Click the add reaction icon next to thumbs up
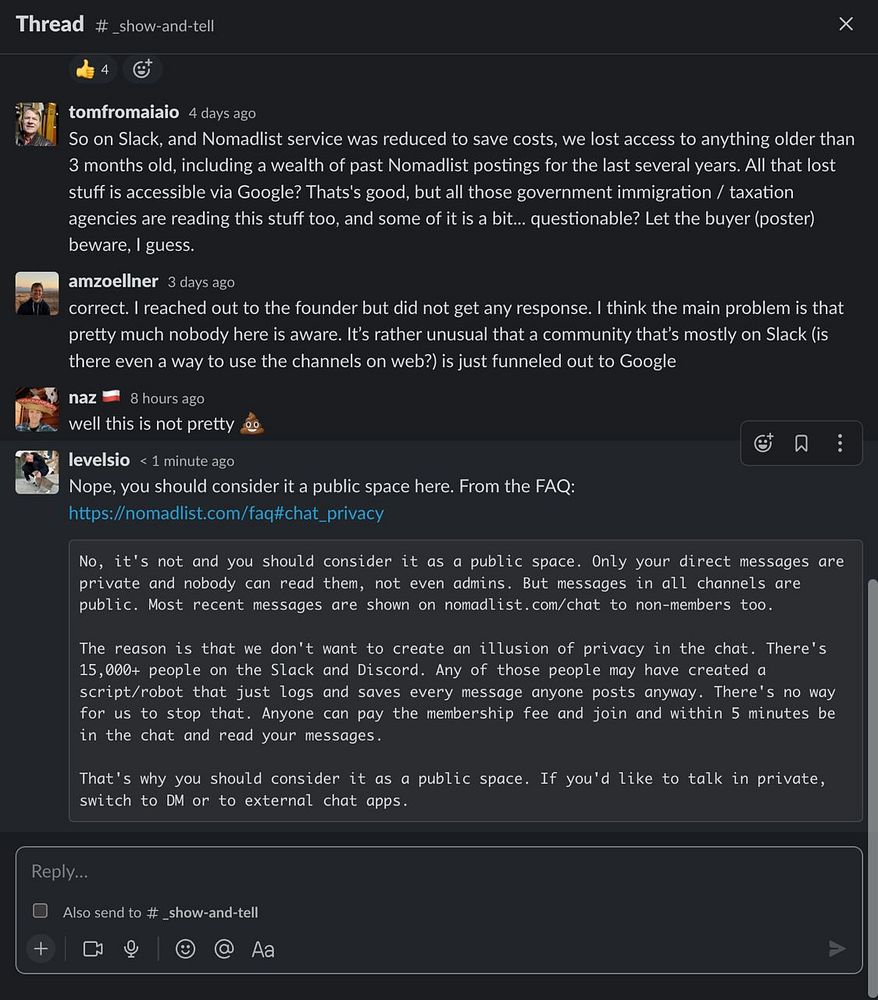Viewport: 878px width, 1000px height. 142,69
